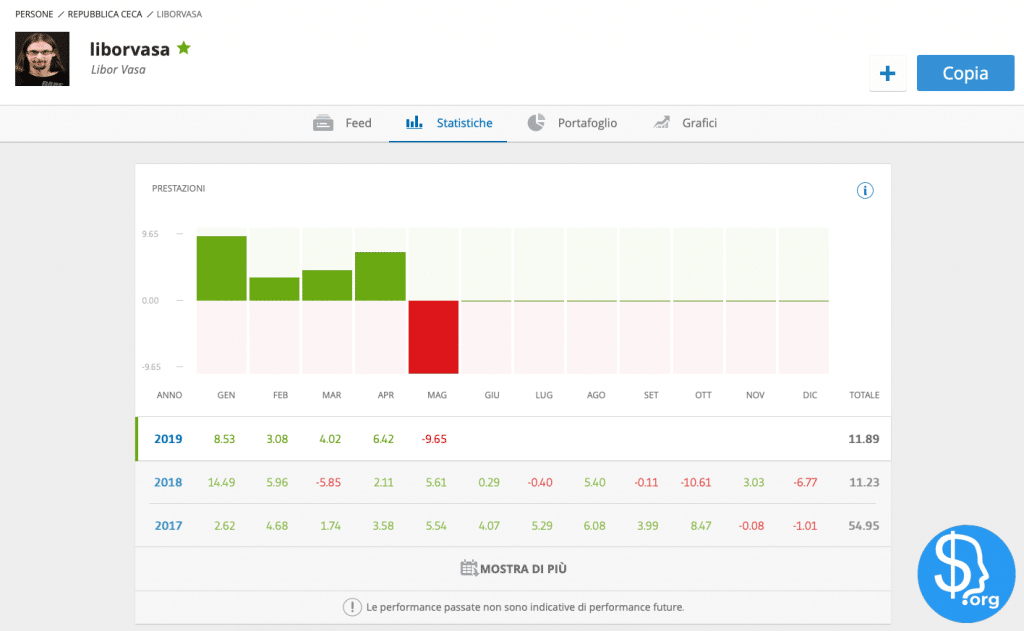1024x631 pixels.
Task: Click the 2019 April value 6.42
Action: pyautogui.click(x=383, y=439)
